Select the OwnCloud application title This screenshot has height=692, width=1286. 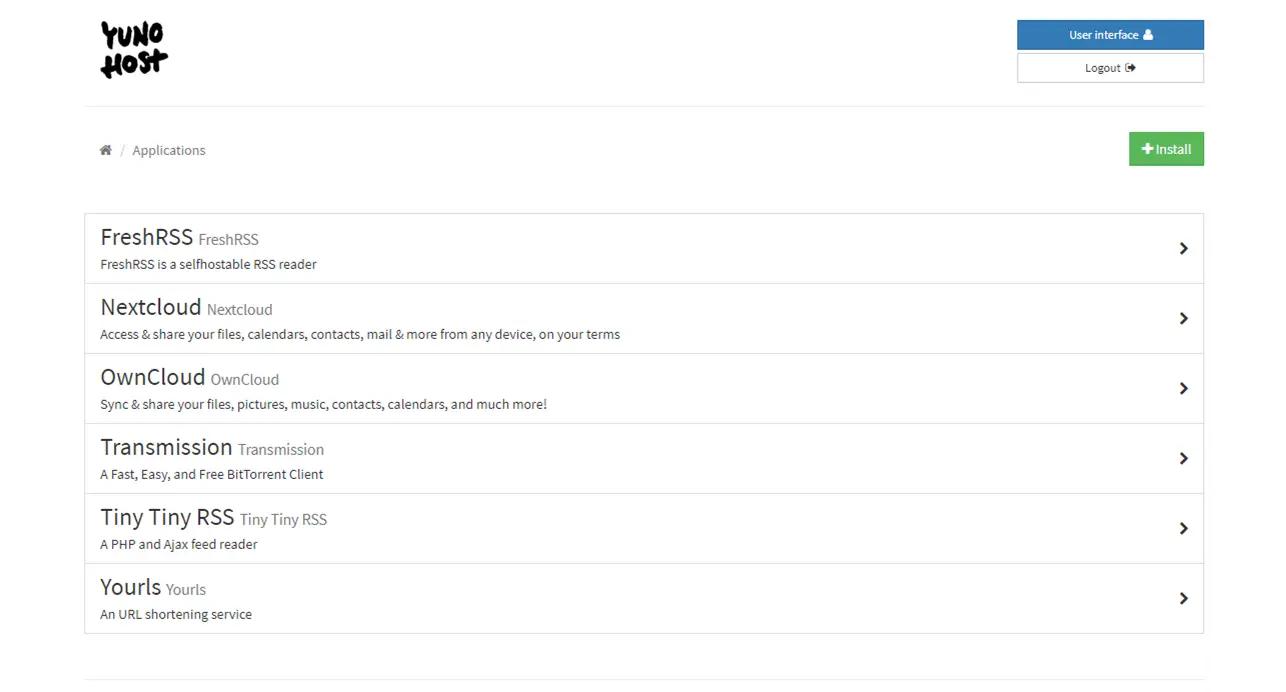coord(153,378)
